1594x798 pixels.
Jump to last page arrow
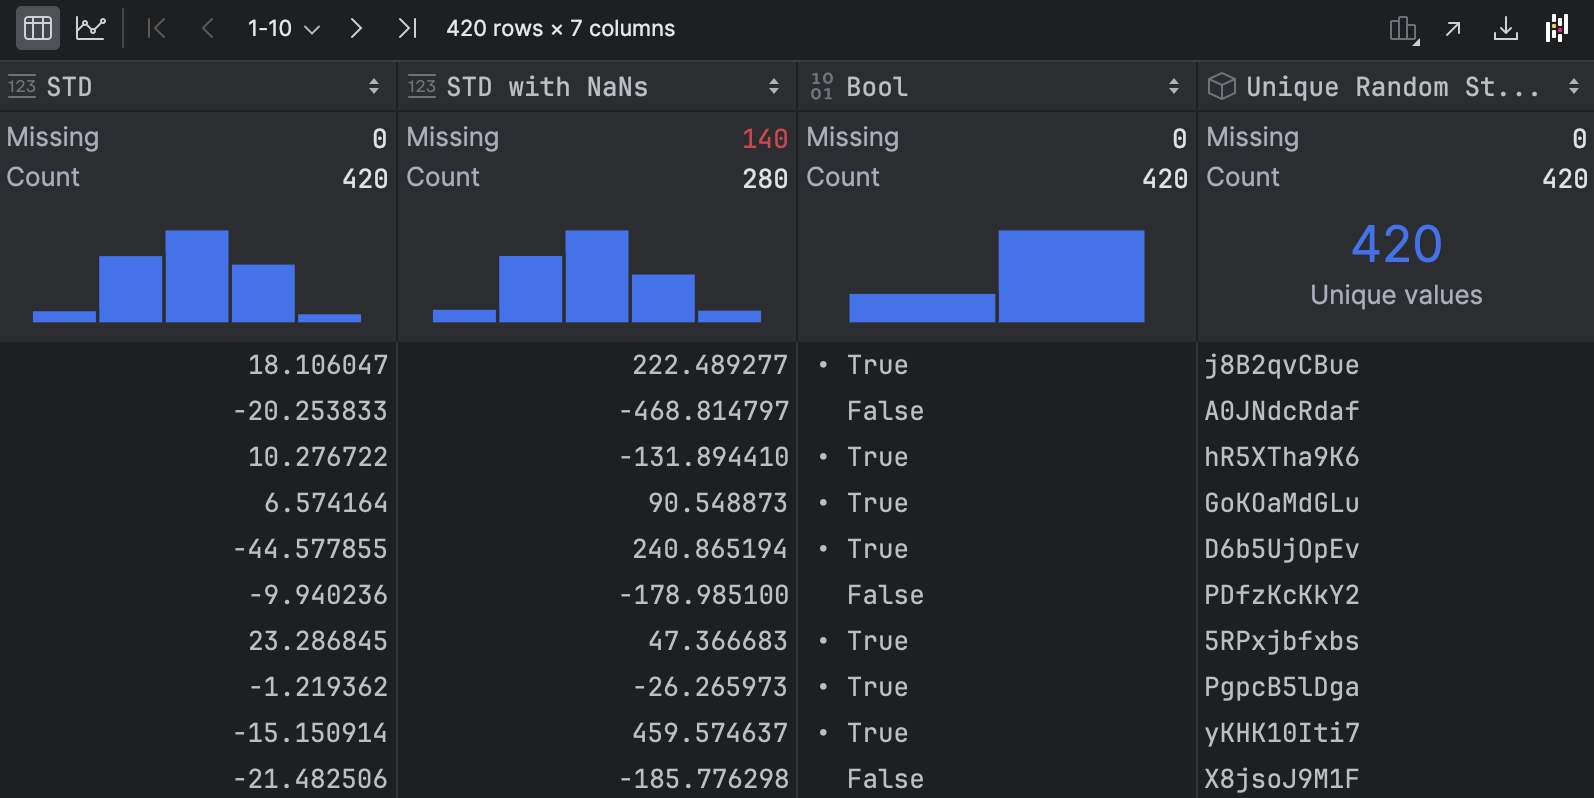pos(407,28)
